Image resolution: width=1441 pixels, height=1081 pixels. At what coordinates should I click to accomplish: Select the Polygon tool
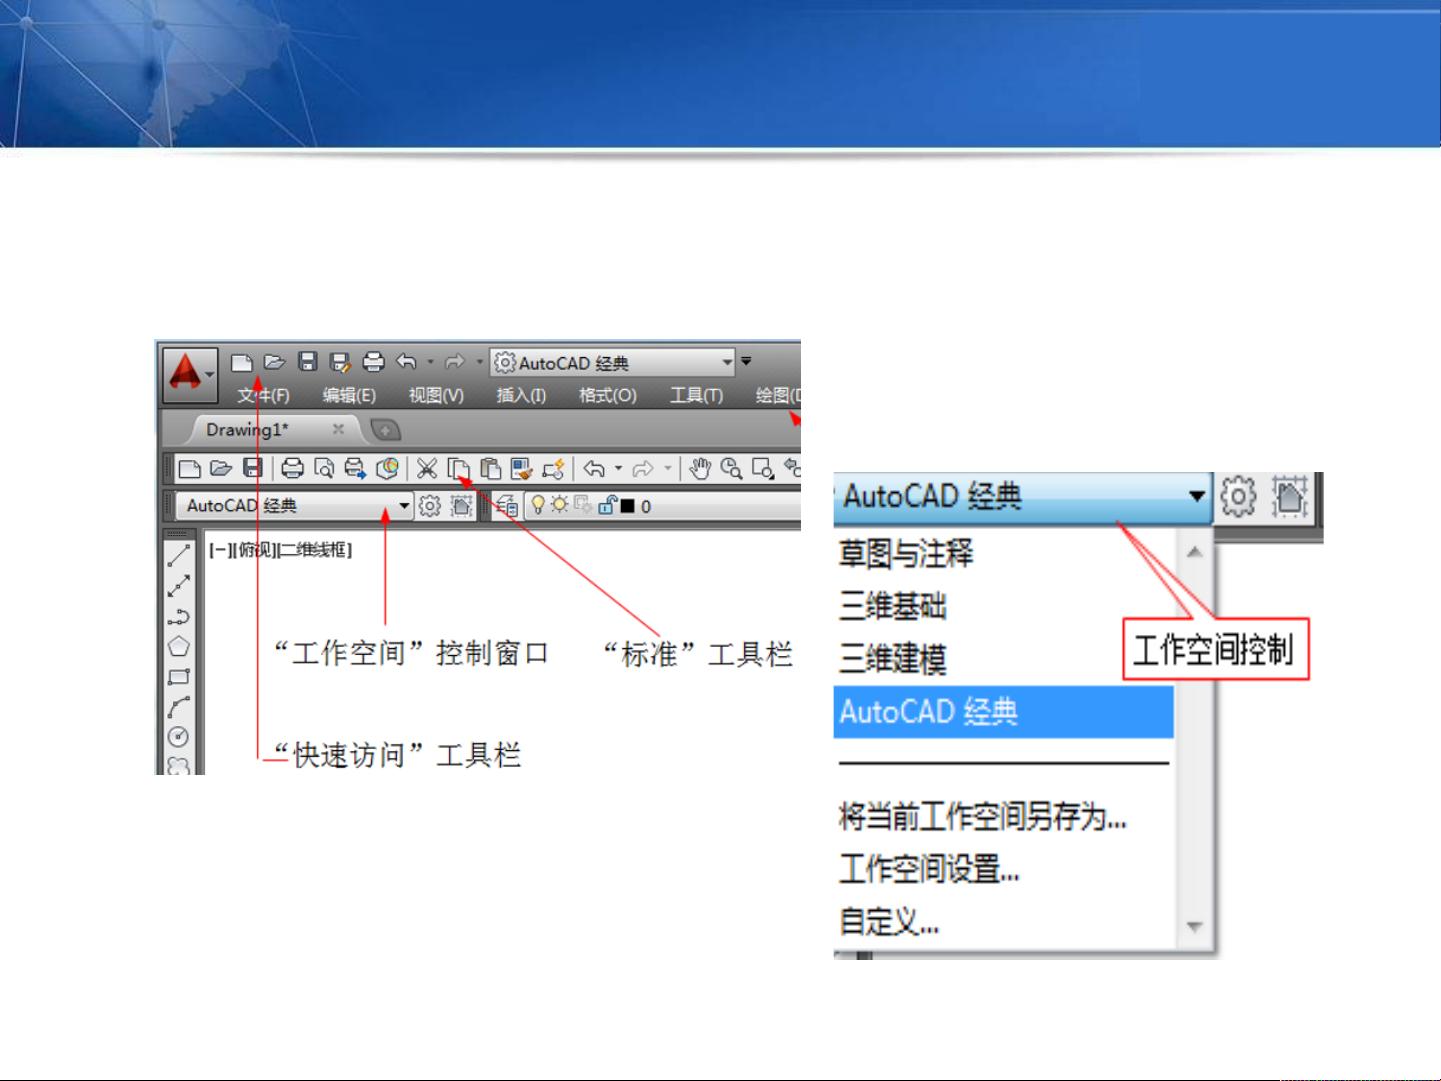pyautogui.click(x=179, y=646)
